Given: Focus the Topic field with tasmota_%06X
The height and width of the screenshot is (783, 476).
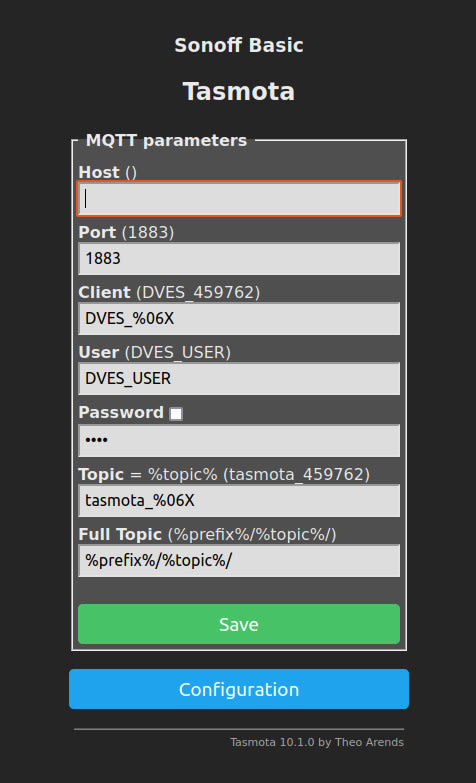Looking at the screenshot, I should coord(239,500).
